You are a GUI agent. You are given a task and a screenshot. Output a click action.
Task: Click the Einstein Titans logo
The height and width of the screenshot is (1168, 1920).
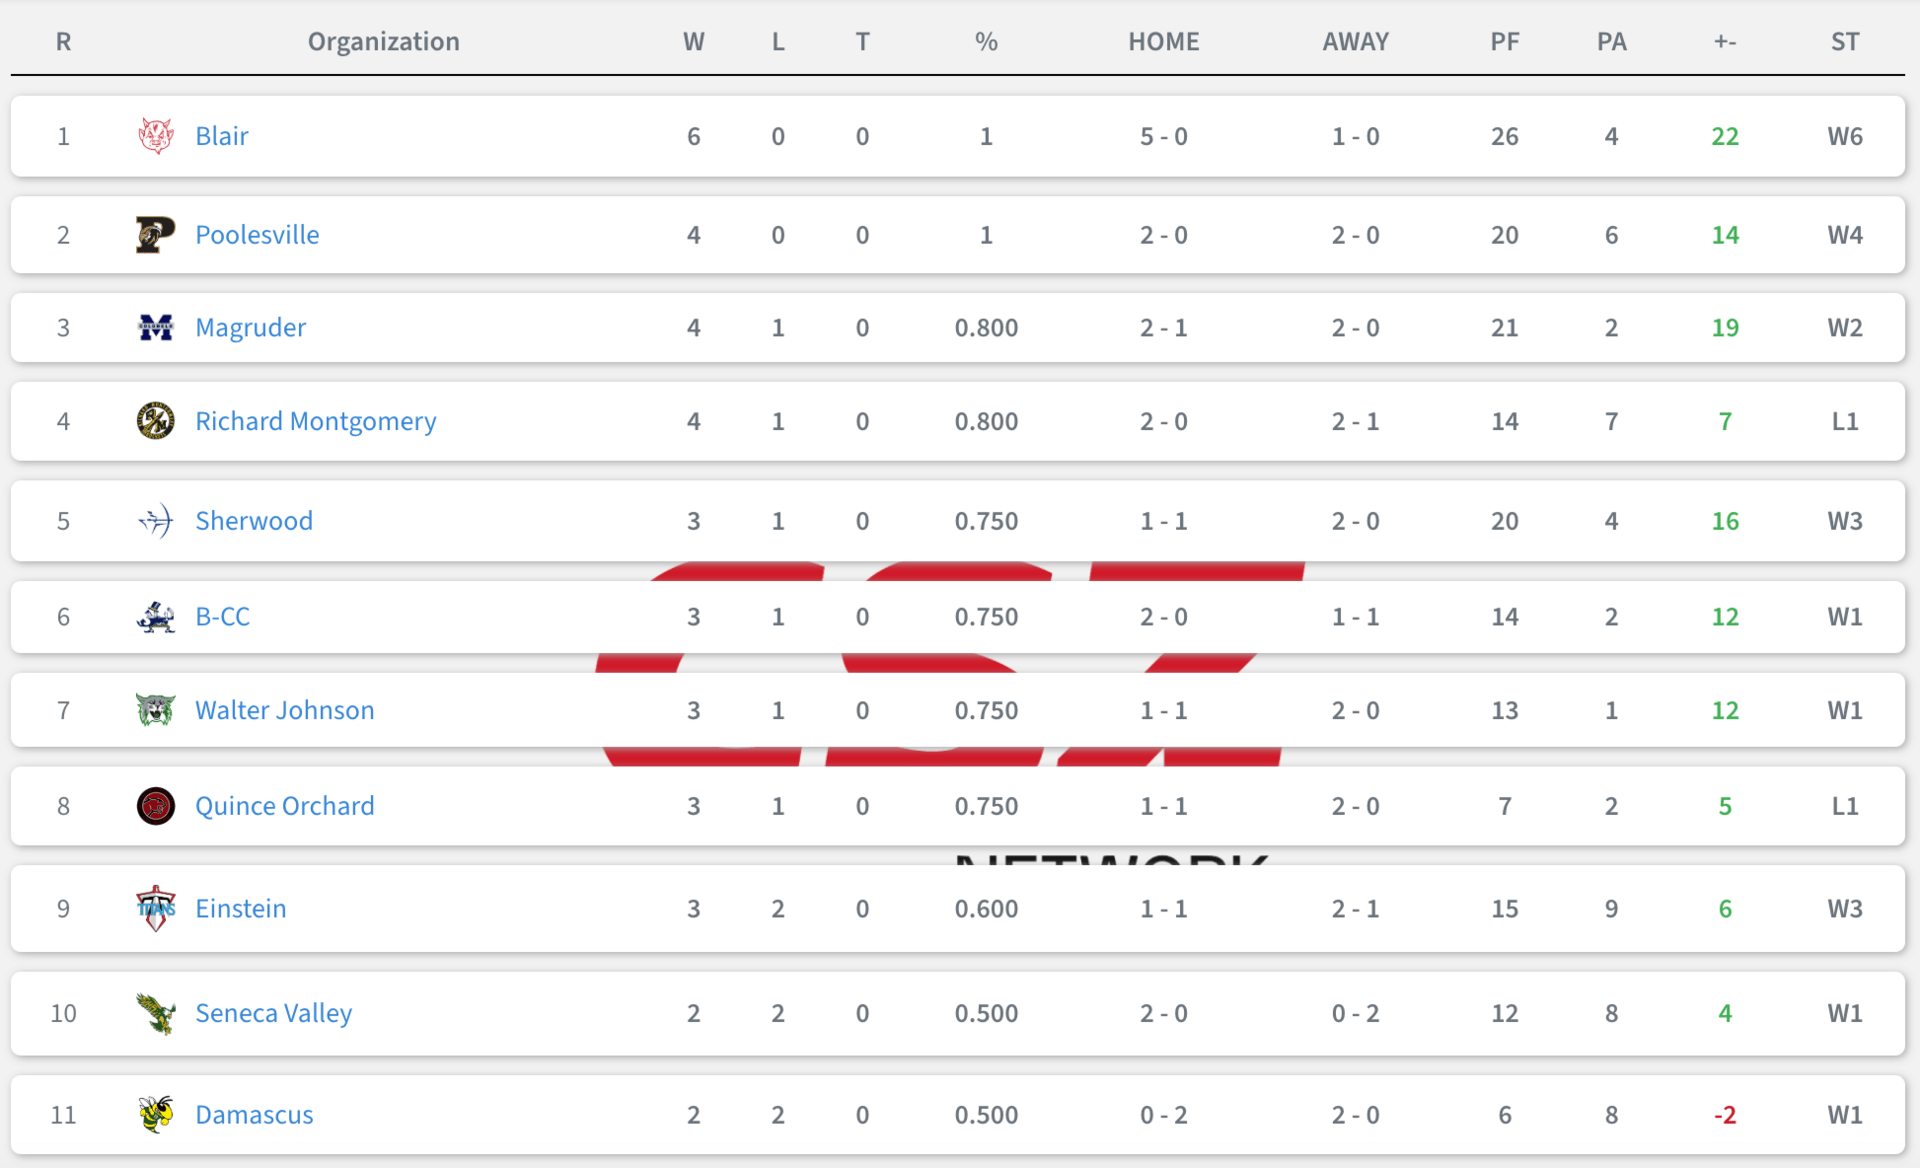(x=156, y=908)
